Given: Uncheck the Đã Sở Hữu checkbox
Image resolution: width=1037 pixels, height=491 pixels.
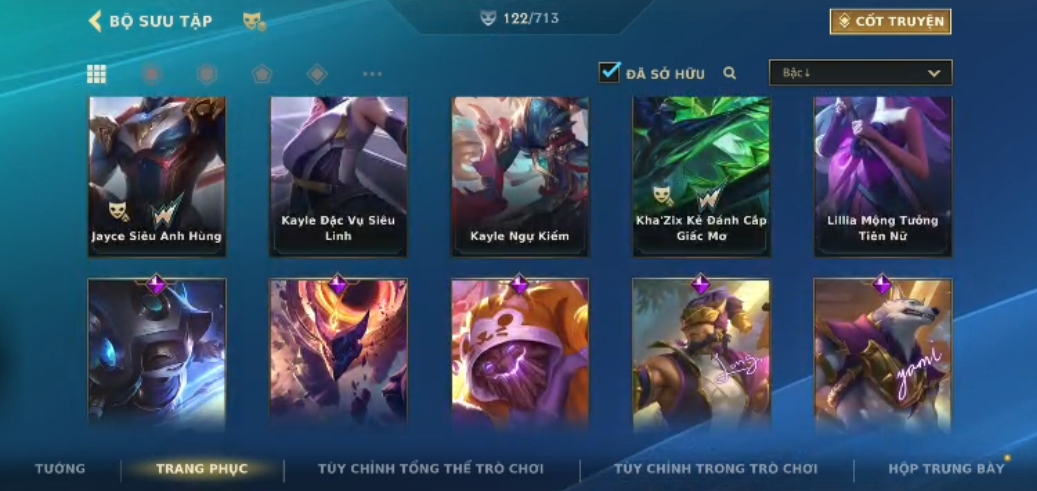Looking at the screenshot, I should 609,72.
